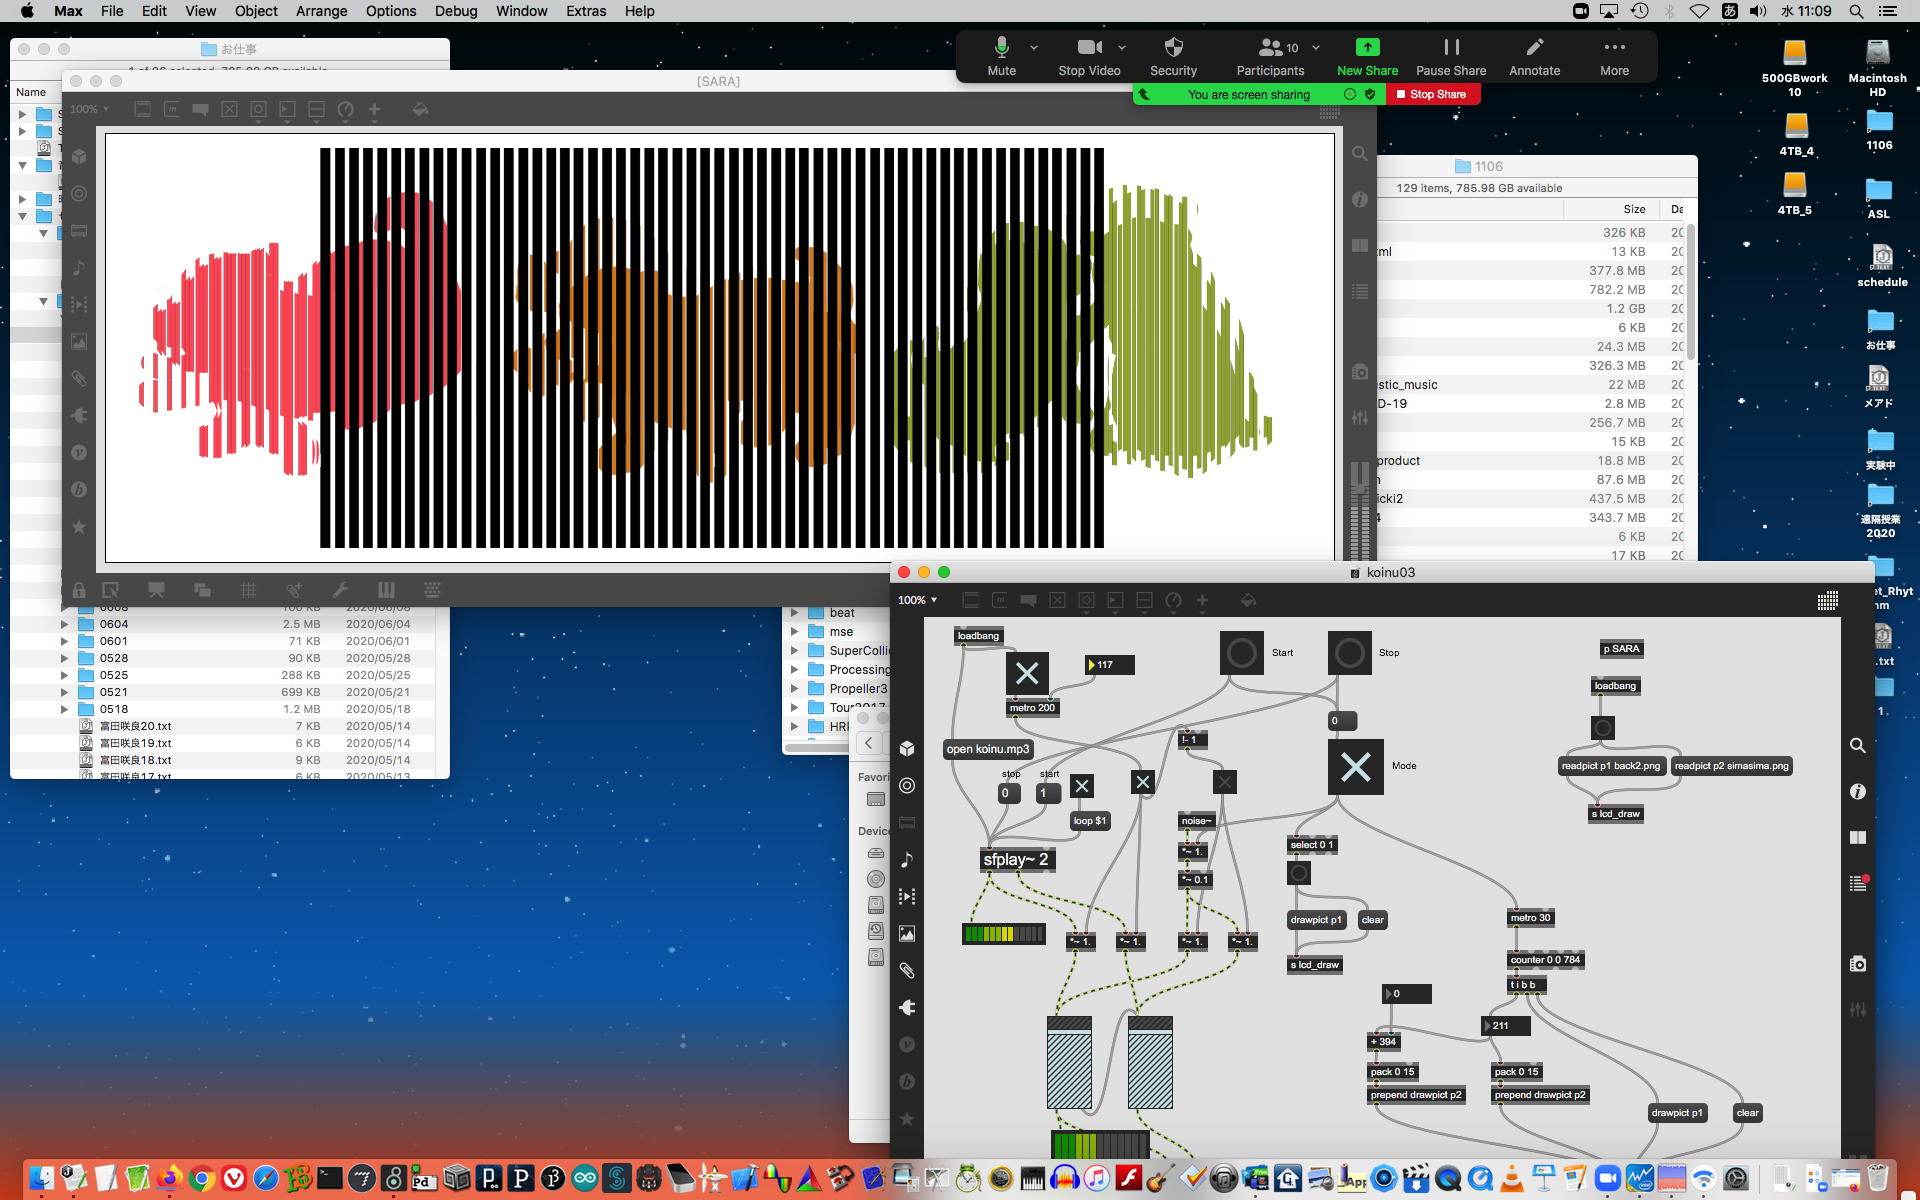Click the open koinu.mp3 message box

pos(987,749)
